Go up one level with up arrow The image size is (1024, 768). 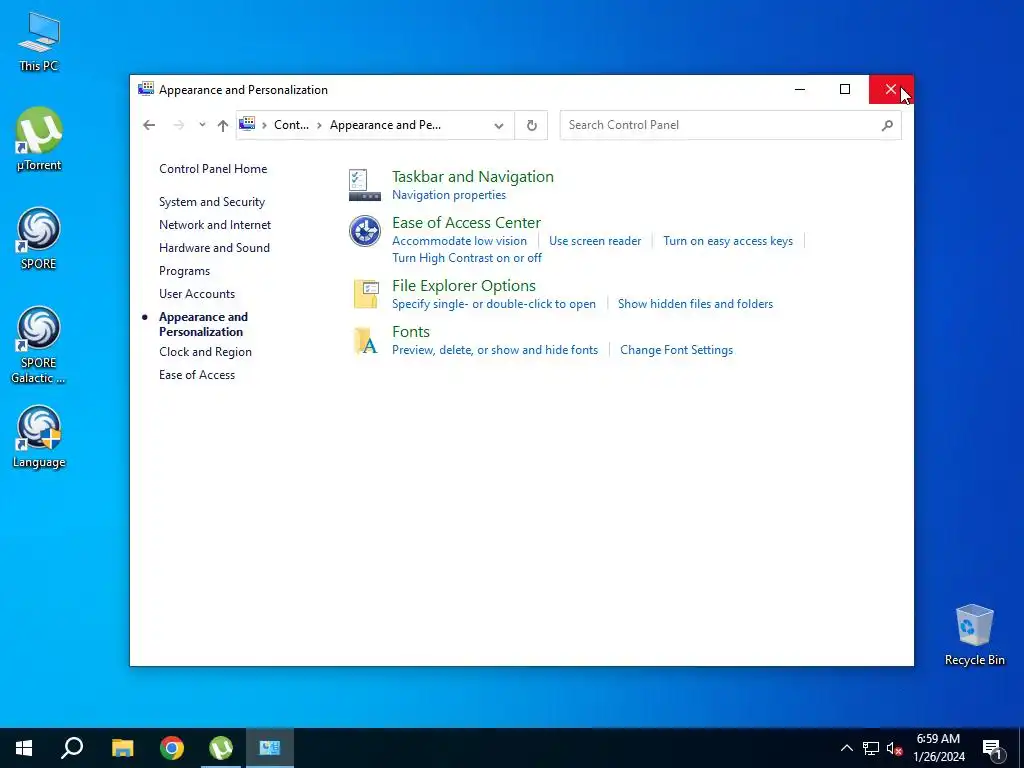click(223, 125)
